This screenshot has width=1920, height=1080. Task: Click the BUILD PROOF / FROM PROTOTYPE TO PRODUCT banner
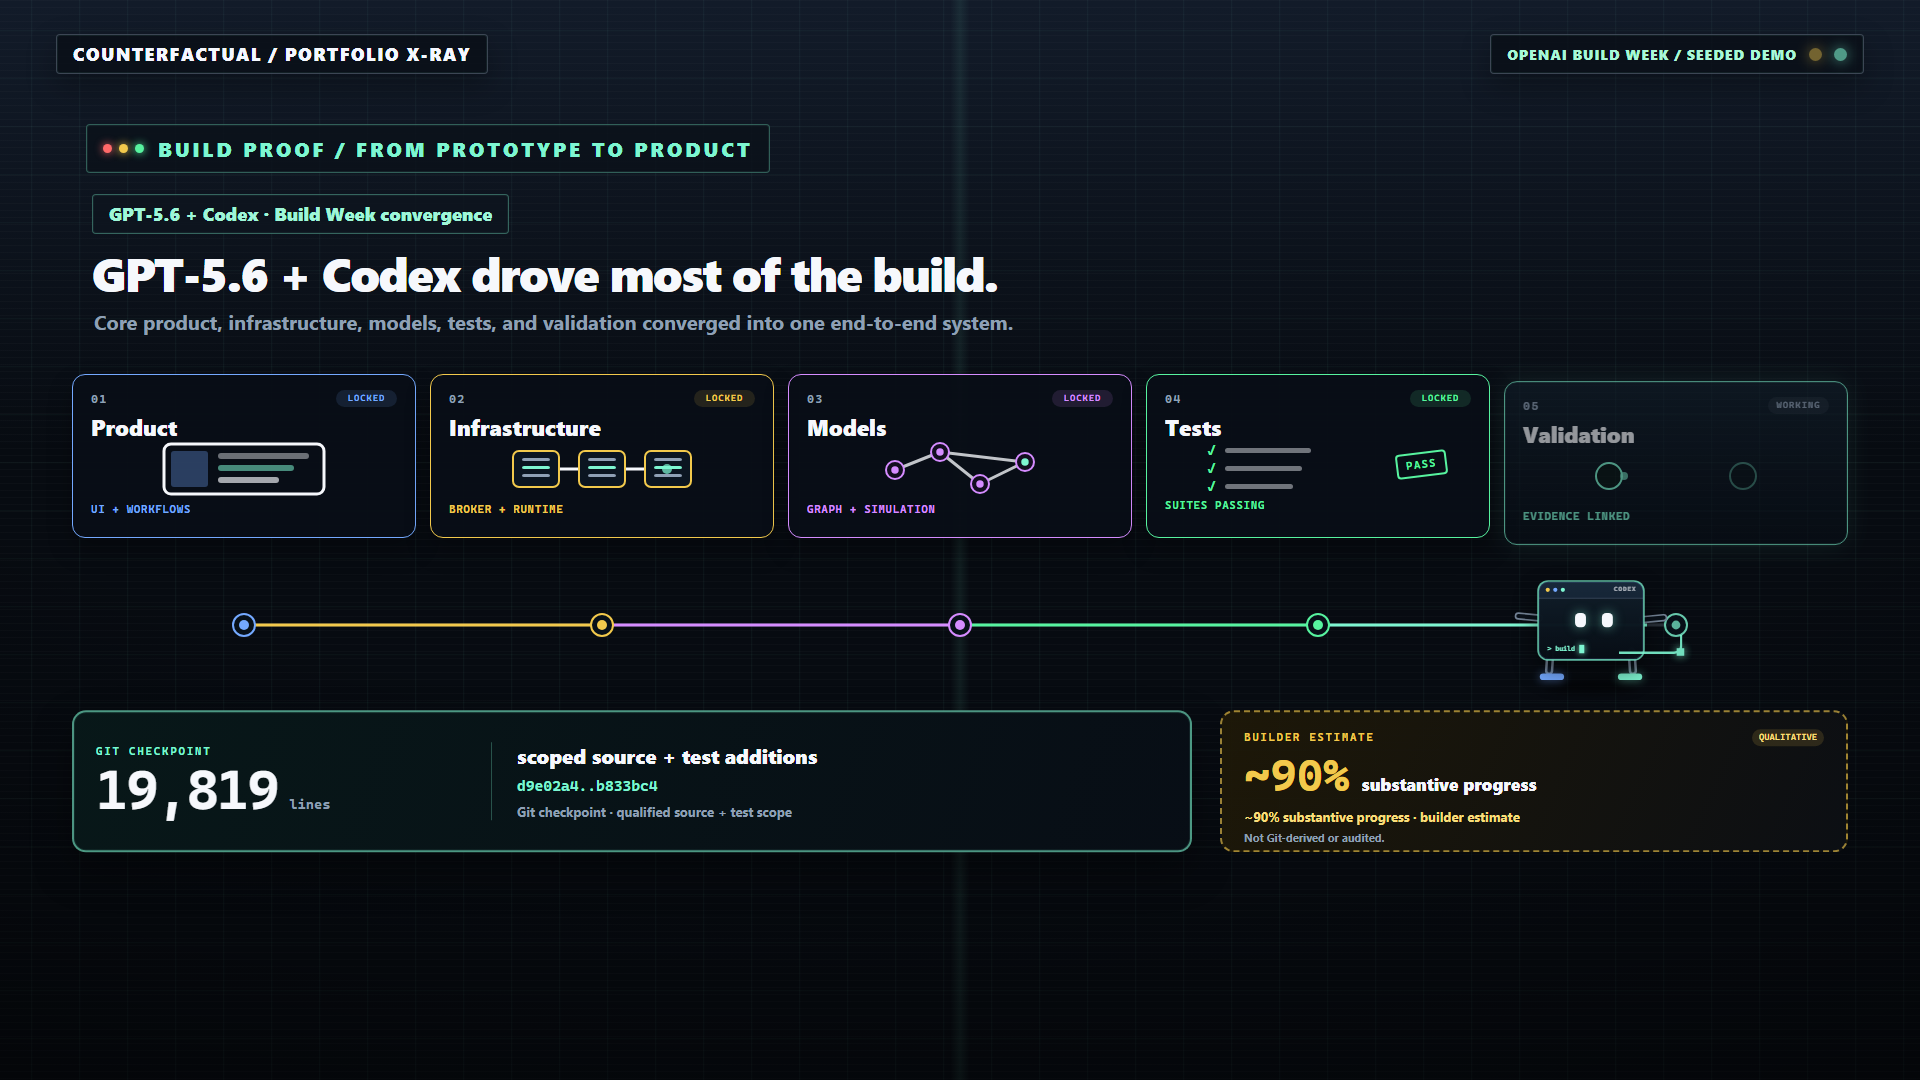click(428, 149)
